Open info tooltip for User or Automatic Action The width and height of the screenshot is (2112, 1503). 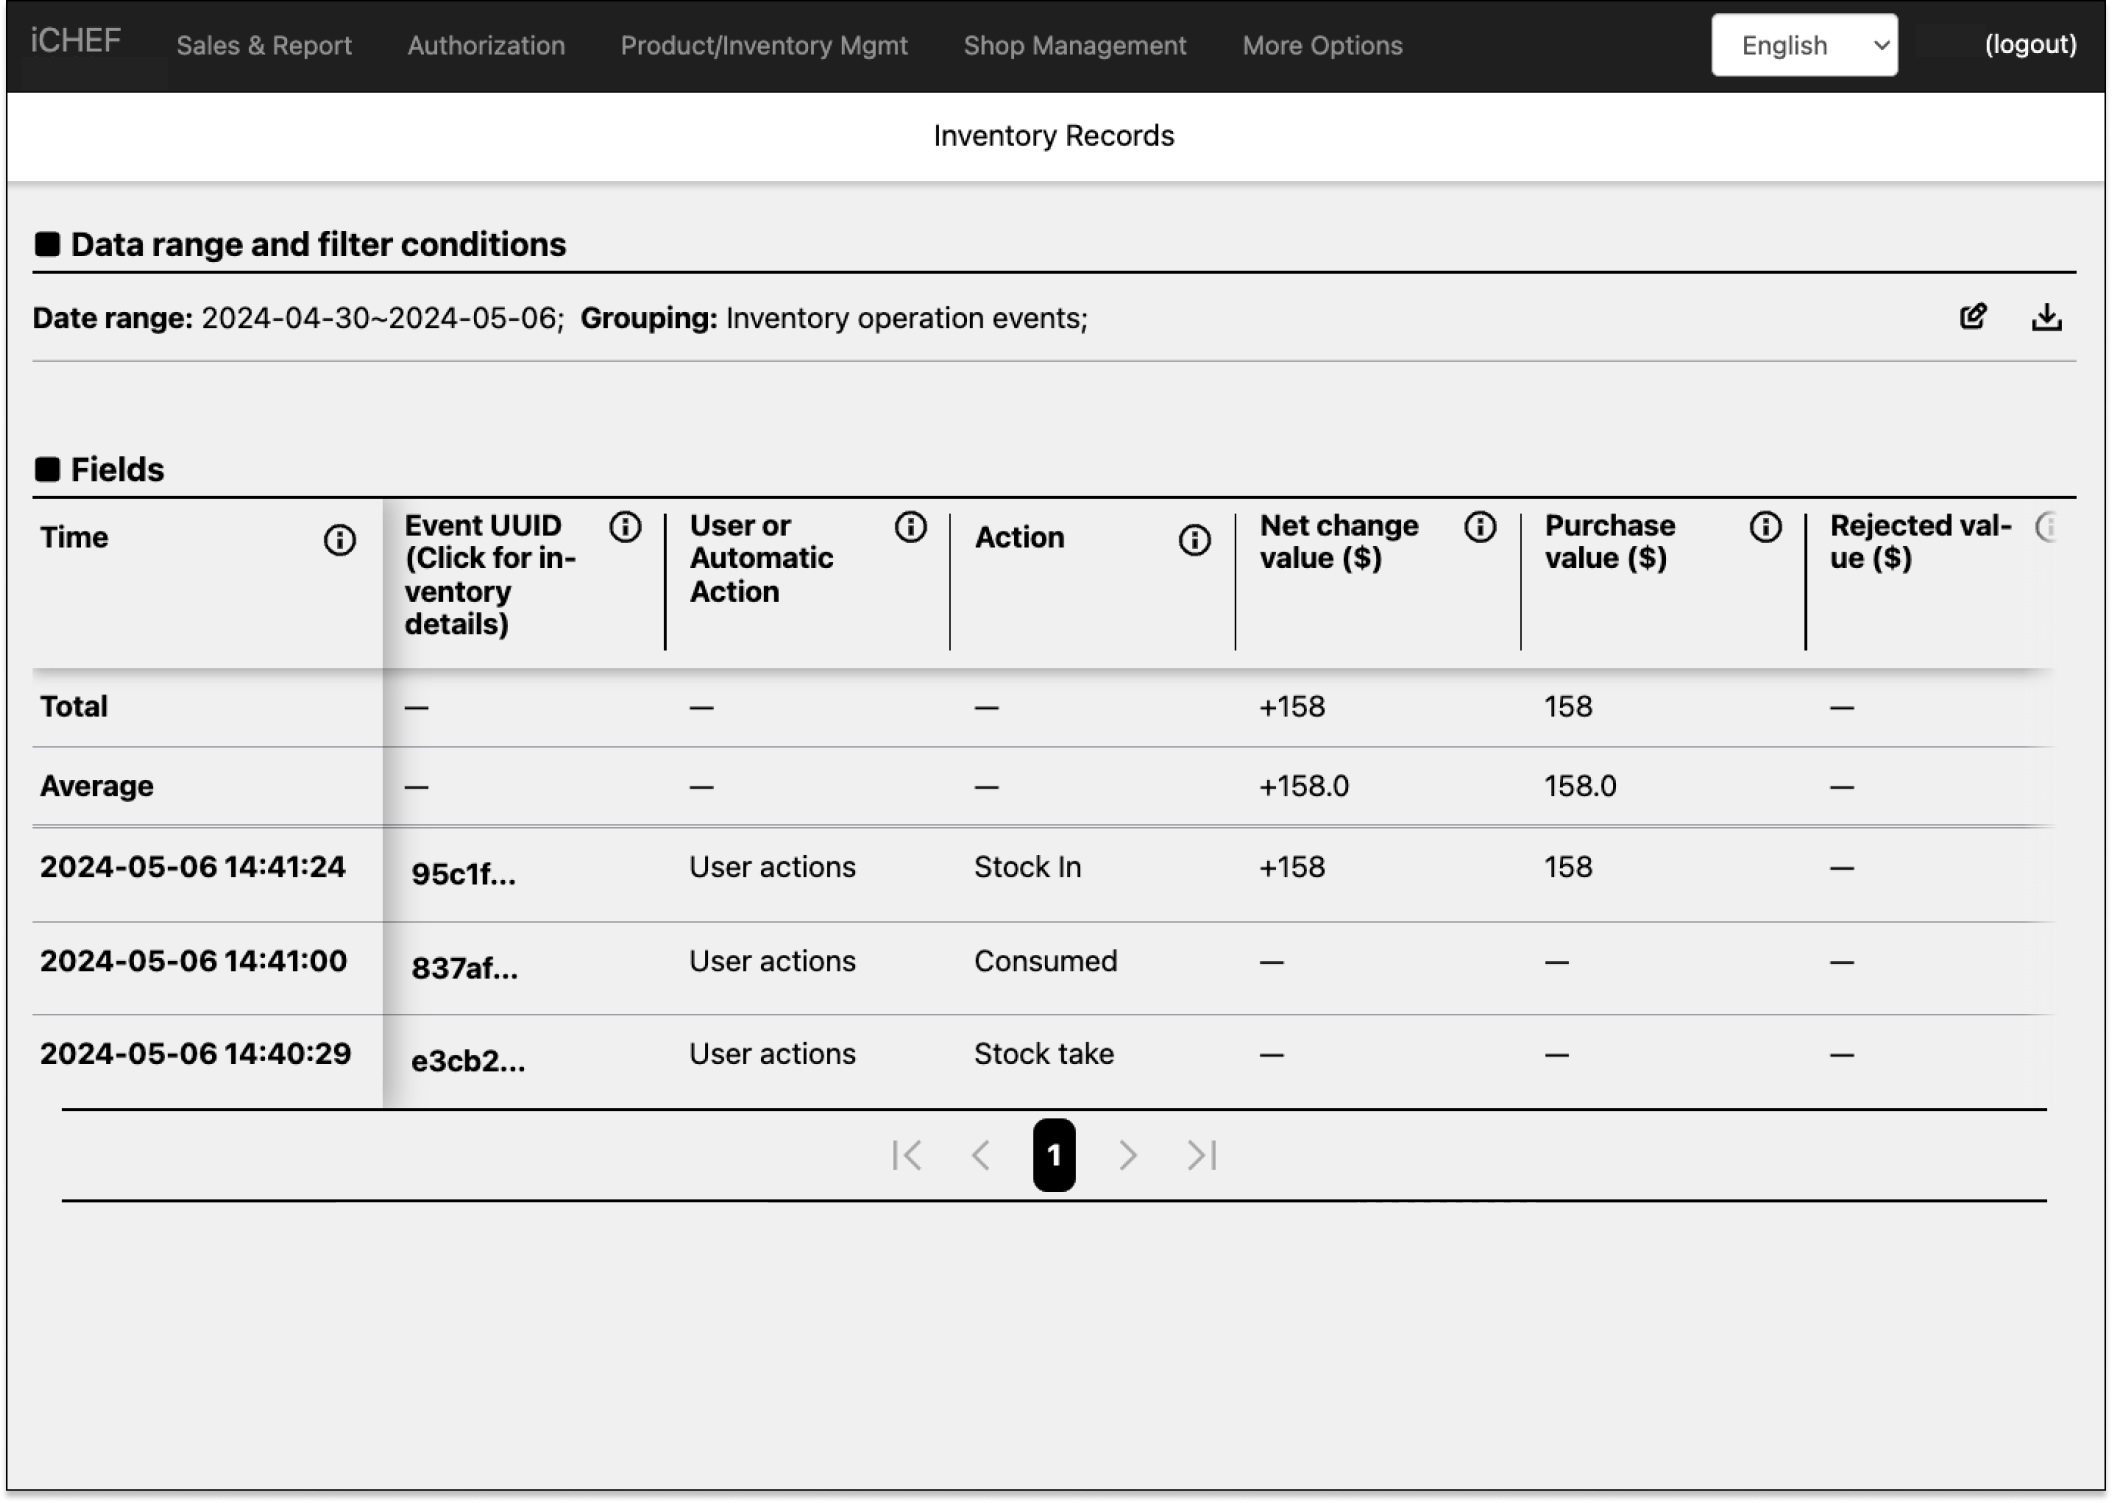(x=910, y=527)
